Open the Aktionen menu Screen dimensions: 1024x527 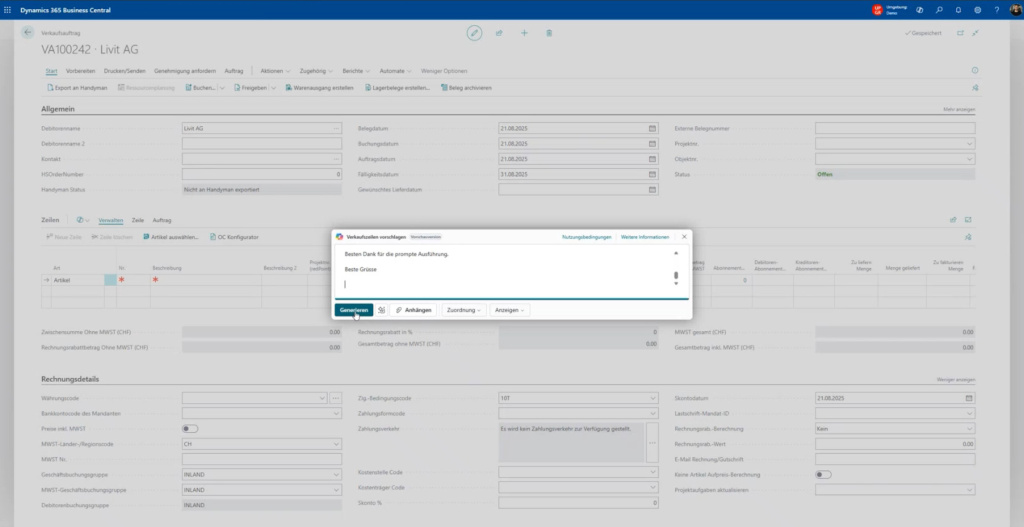(x=275, y=71)
